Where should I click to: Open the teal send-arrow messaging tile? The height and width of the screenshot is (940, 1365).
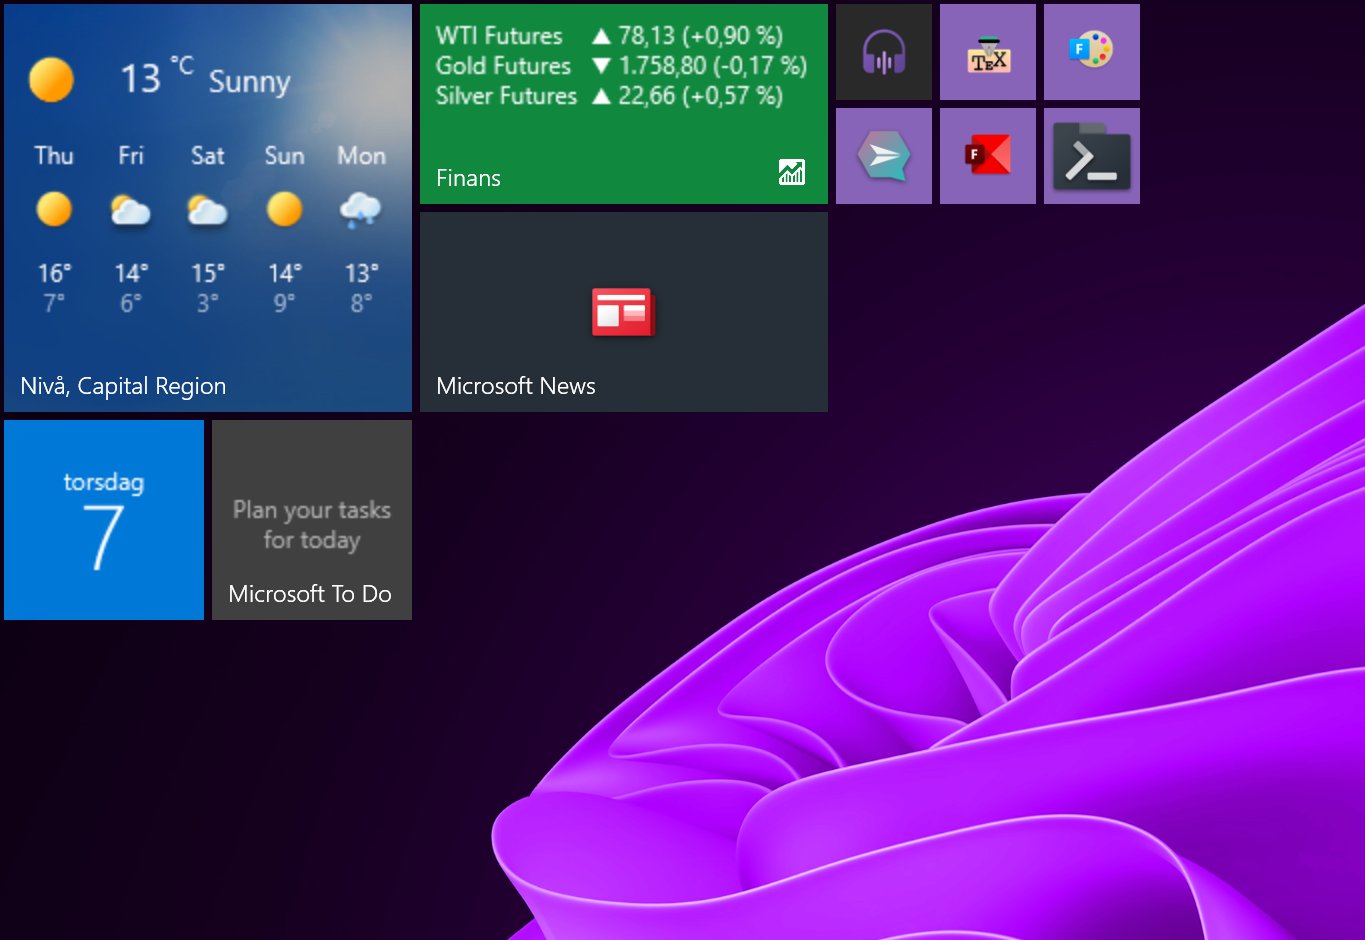(883, 155)
